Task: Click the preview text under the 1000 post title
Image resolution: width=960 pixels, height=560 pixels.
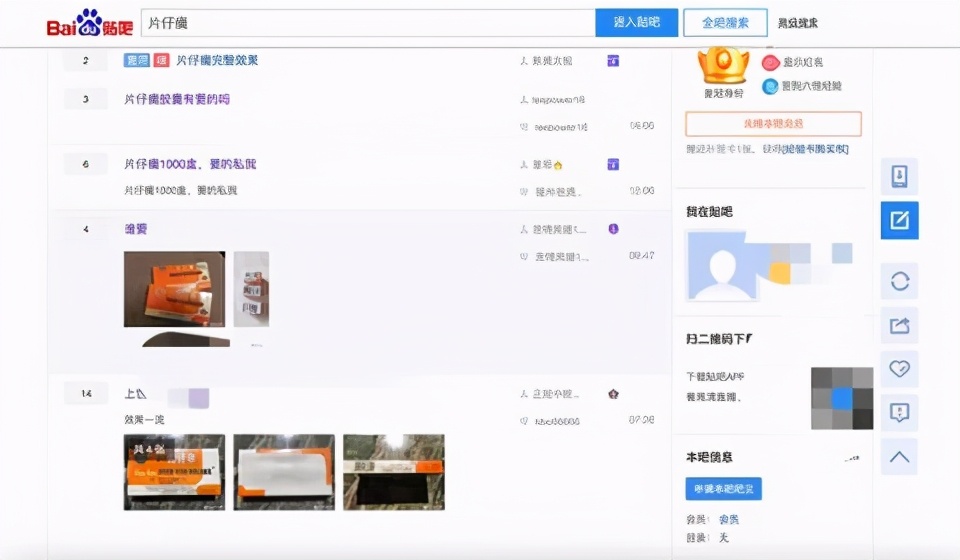Action: click(x=181, y=190)
